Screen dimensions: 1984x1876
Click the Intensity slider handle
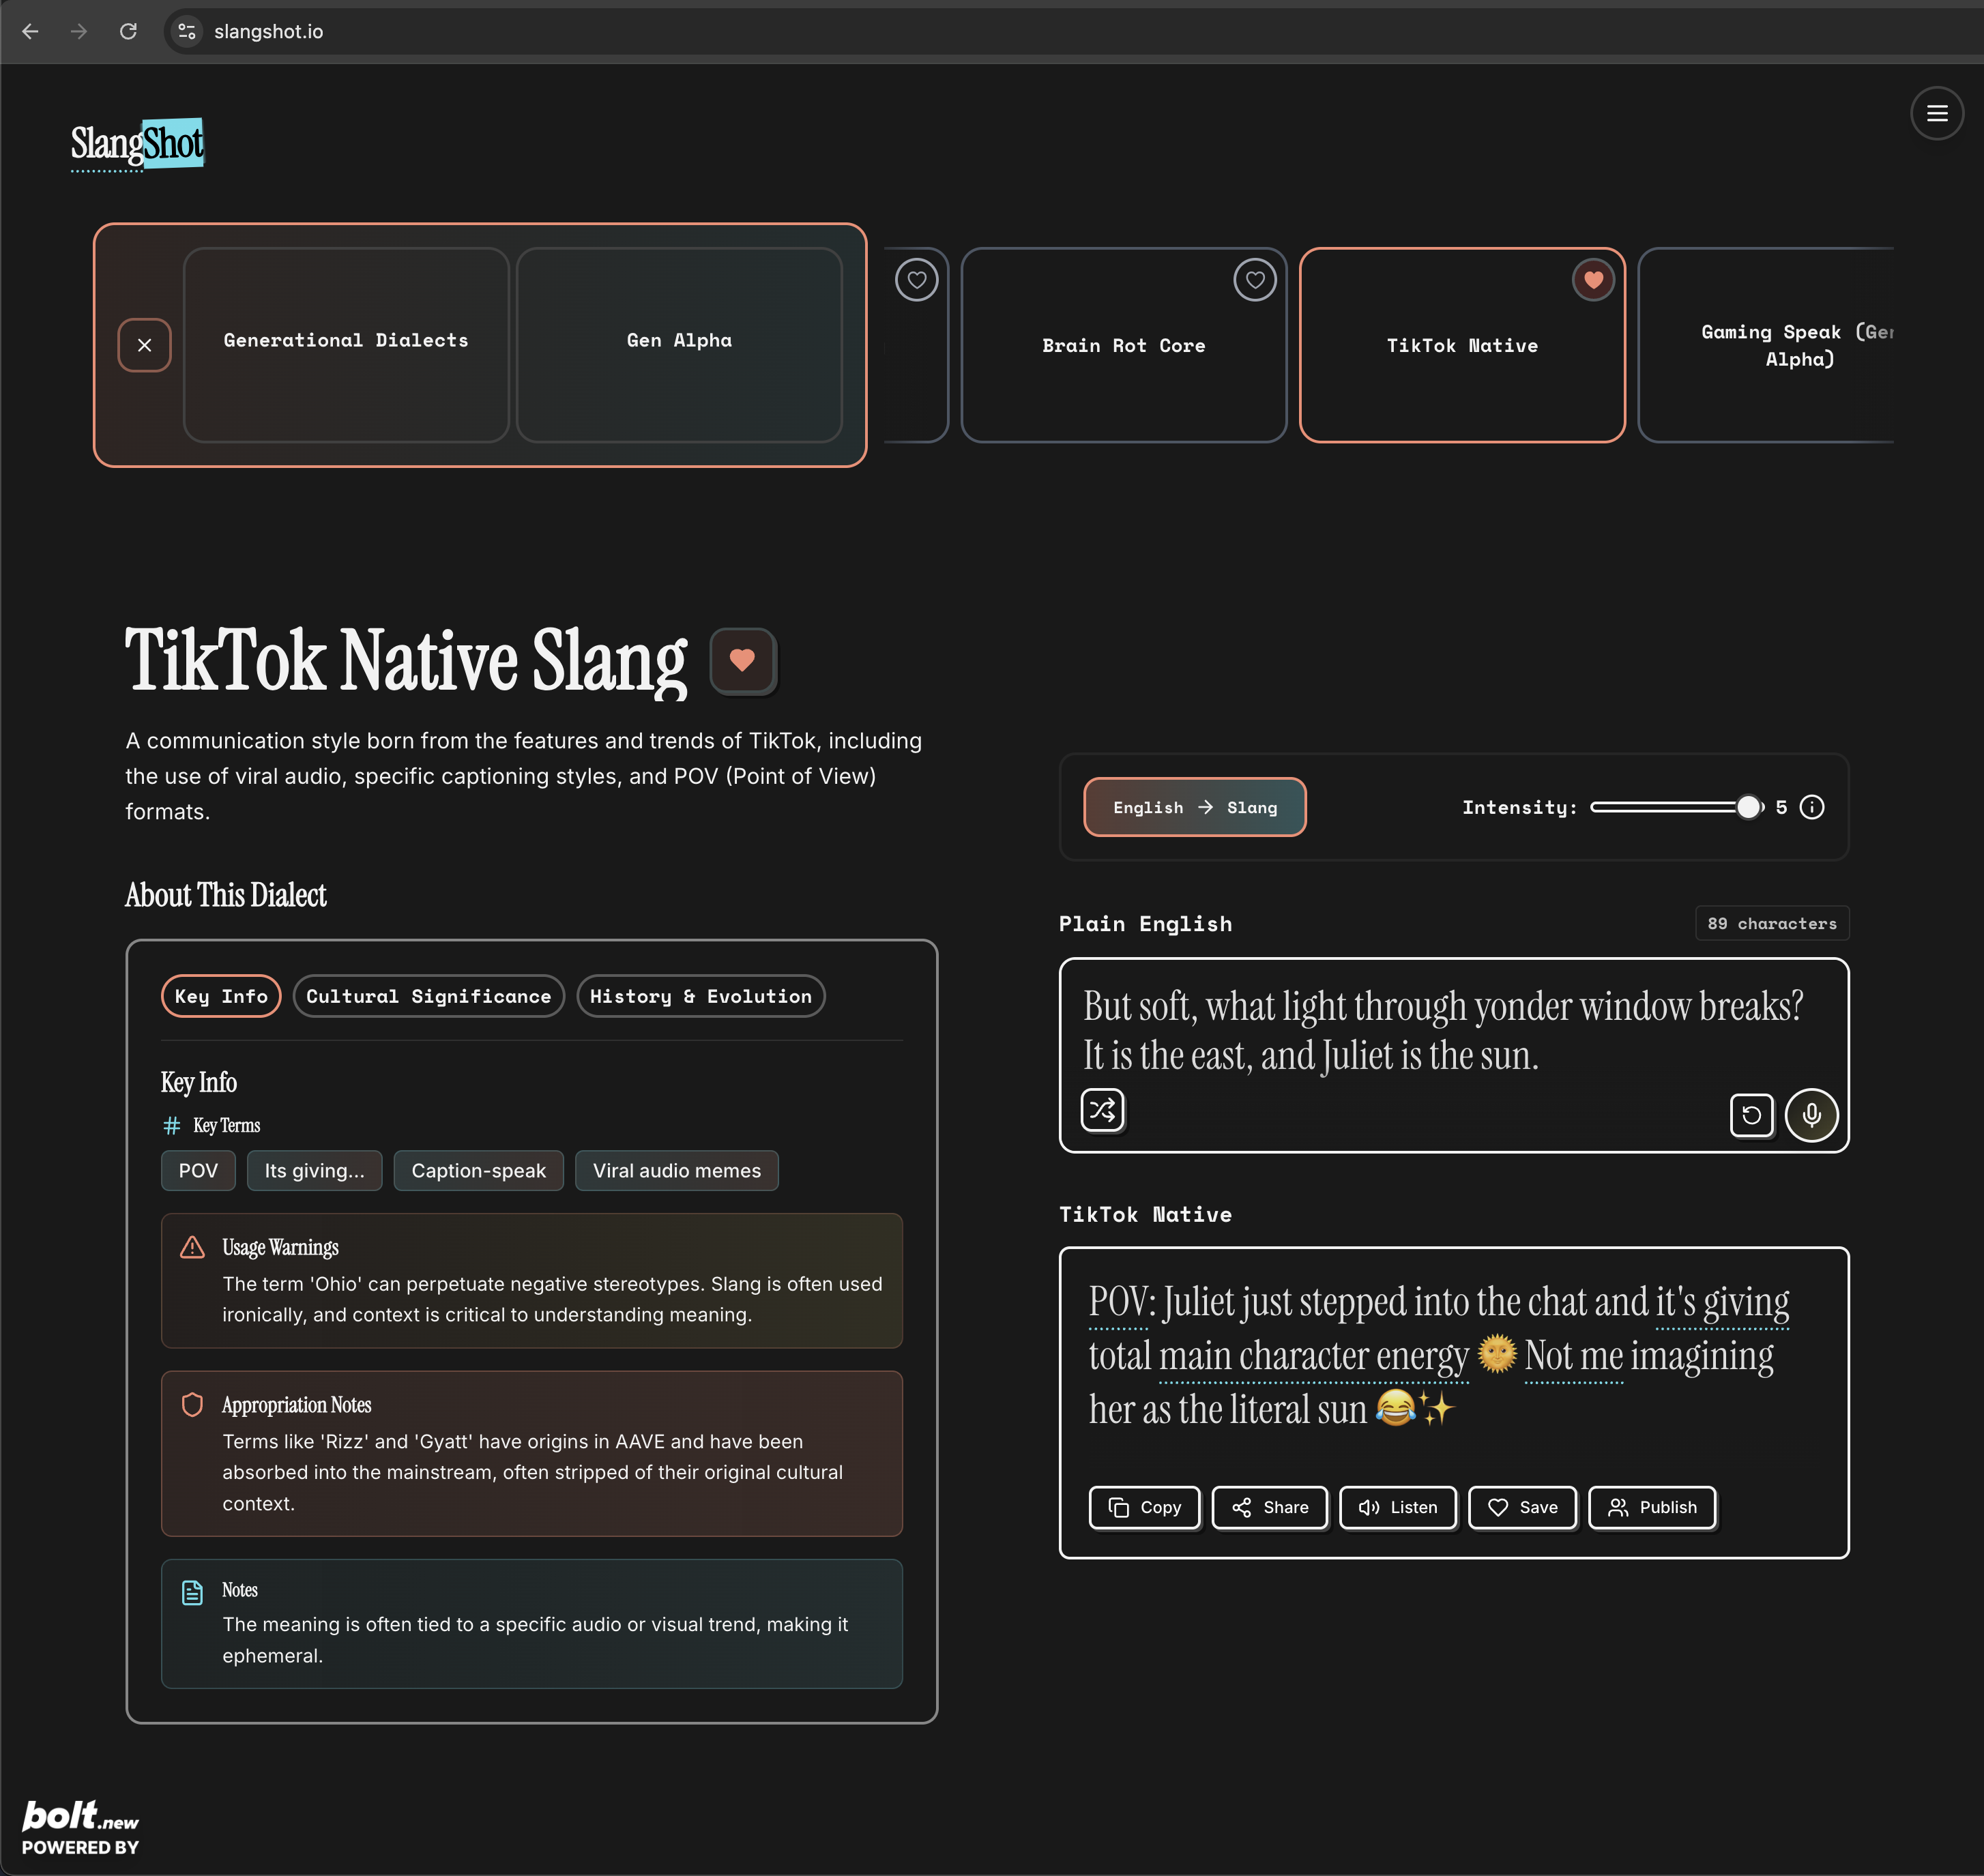tap(1747, 807)
